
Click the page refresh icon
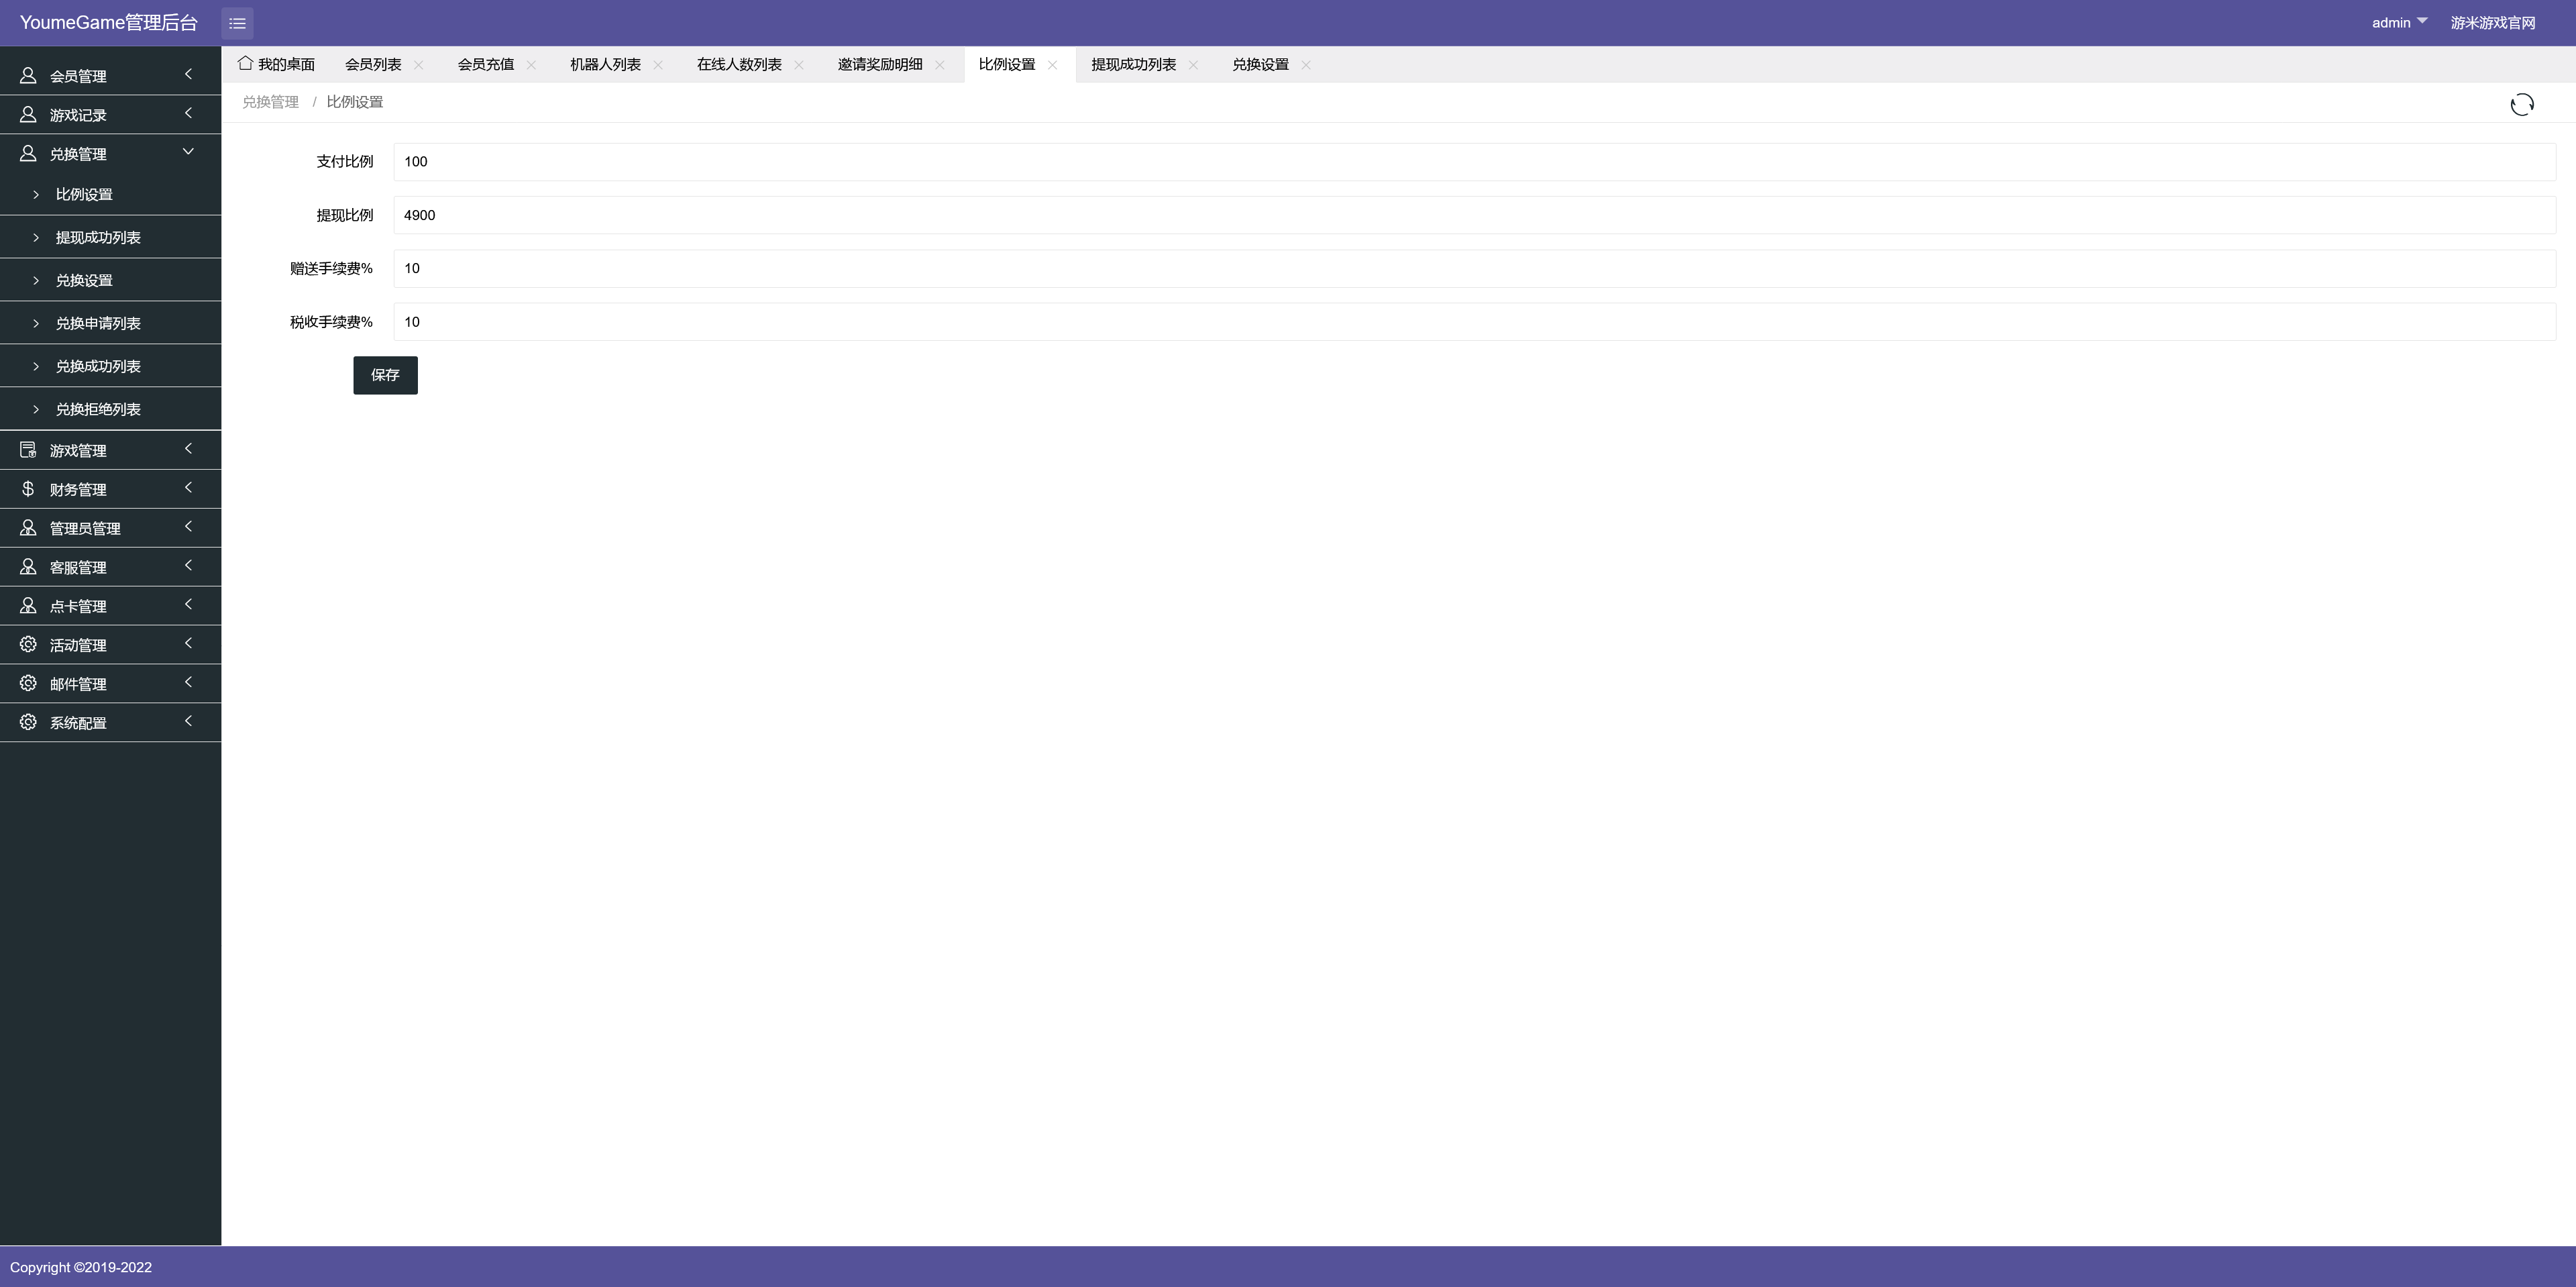click(x=2521, y=105)
